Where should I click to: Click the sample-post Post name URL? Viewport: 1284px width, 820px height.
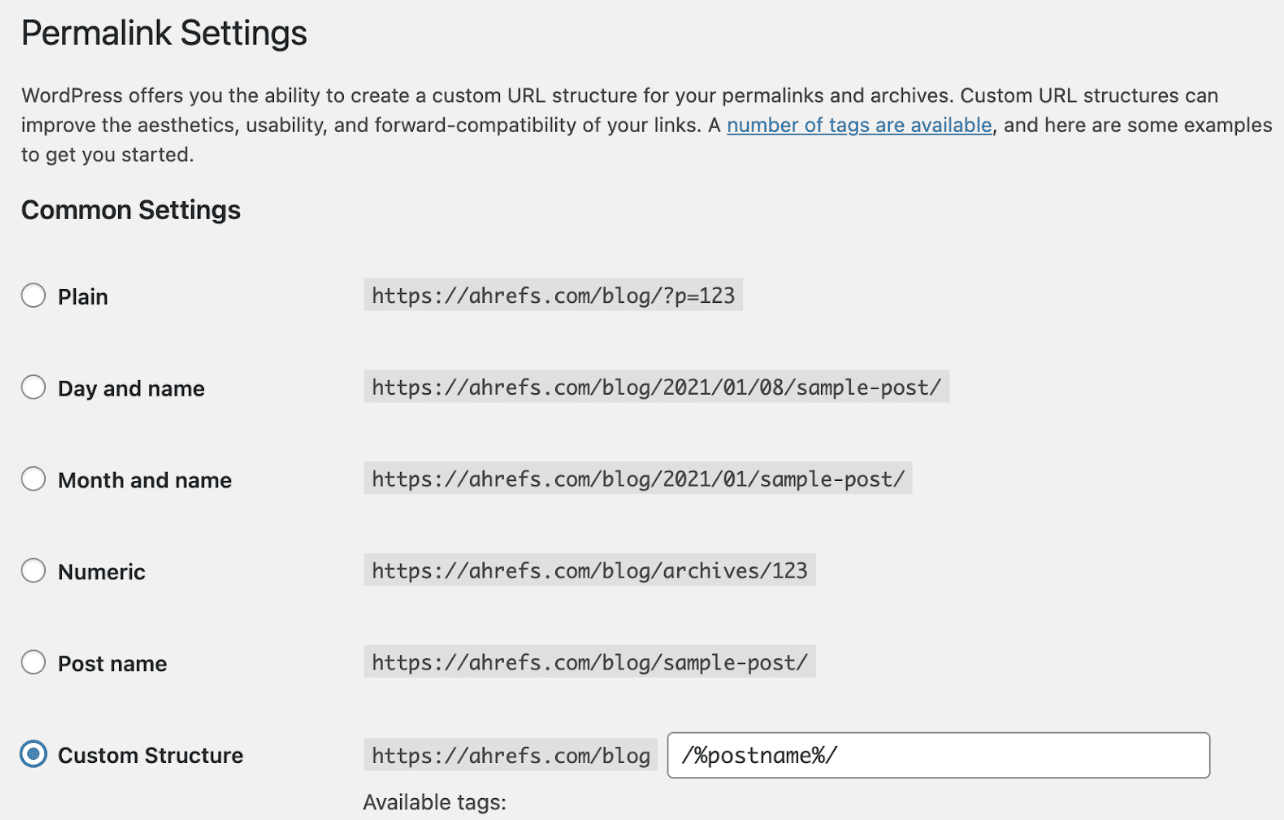[589, 661]
